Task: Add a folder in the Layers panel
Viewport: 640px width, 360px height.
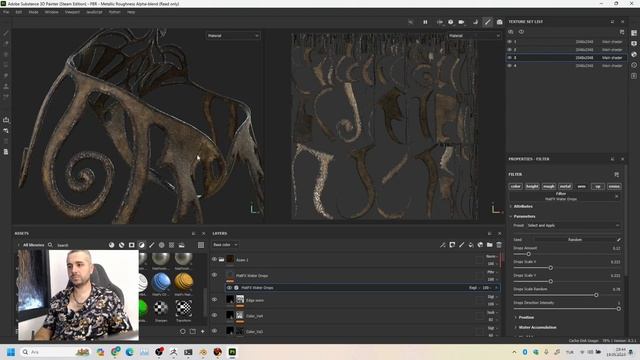Action: (x=489, y=245)
